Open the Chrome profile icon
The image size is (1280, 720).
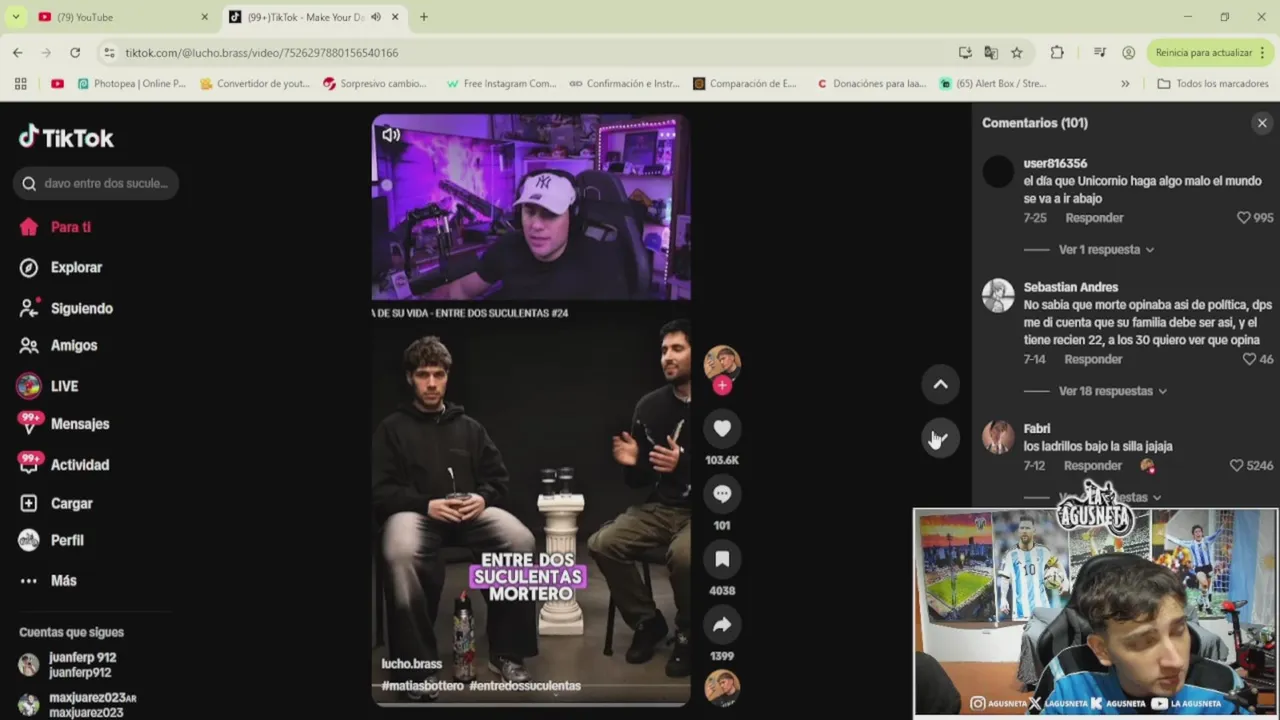[1129, 52]
